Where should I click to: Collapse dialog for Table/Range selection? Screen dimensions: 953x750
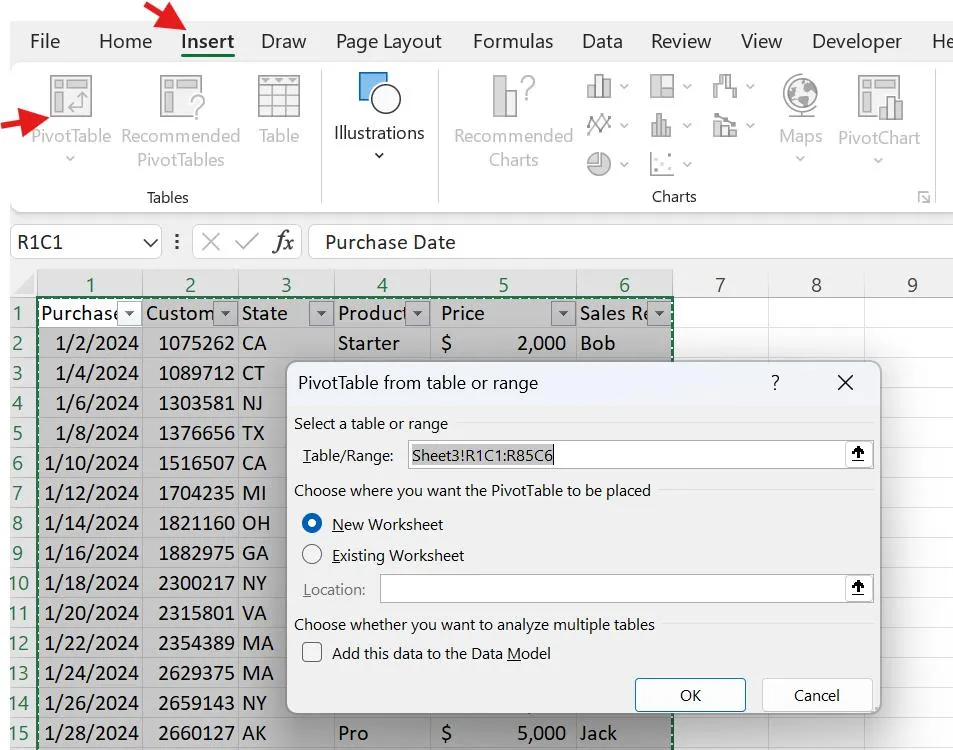point(858,454)
